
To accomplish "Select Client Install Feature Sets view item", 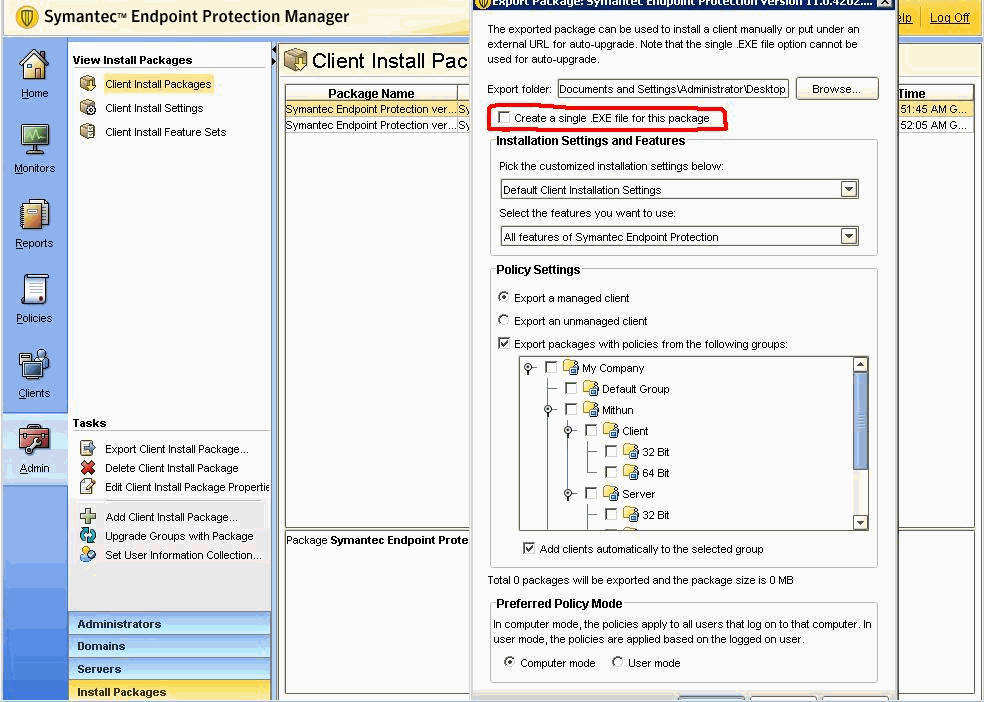I will 166,132.
